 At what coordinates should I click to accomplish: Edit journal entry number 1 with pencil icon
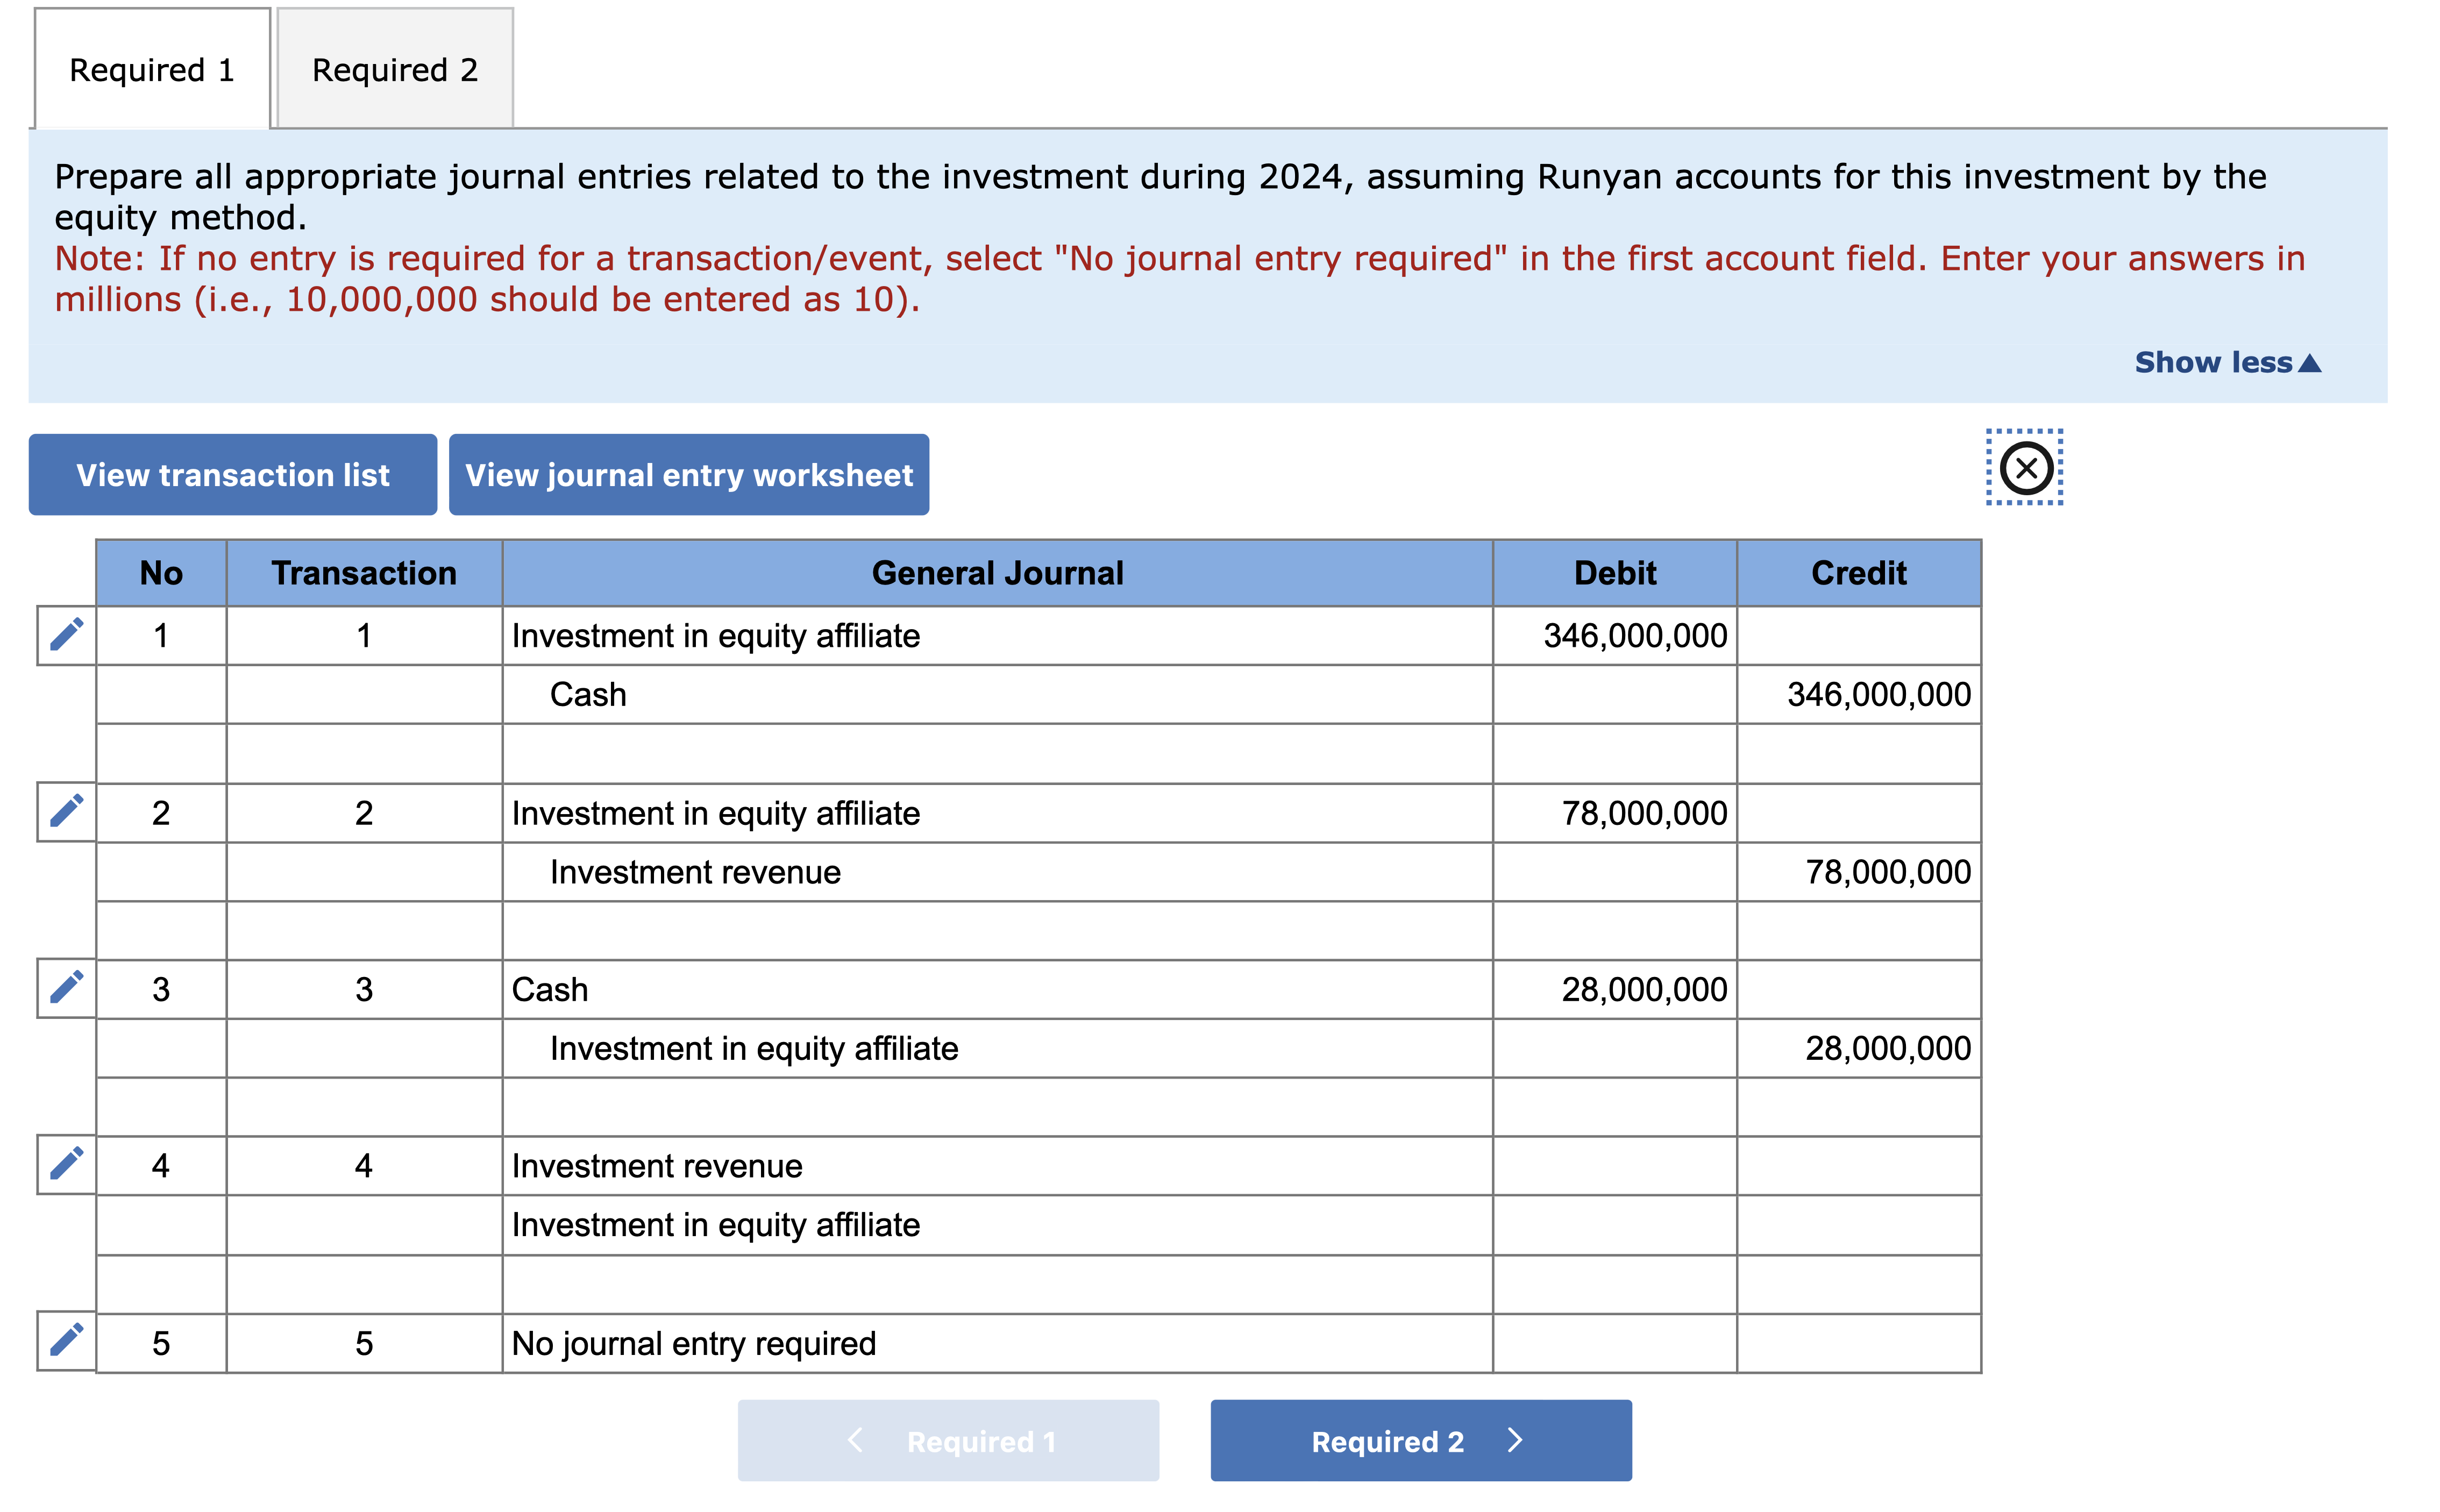(x=66, y=635)
